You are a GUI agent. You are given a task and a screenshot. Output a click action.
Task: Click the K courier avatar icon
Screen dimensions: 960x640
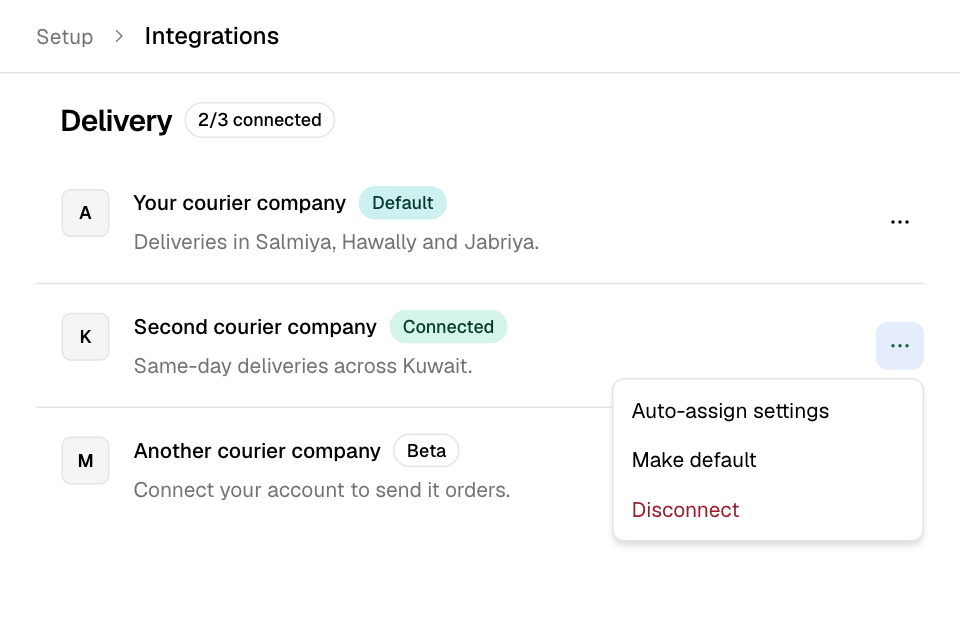tap(86, 337)
